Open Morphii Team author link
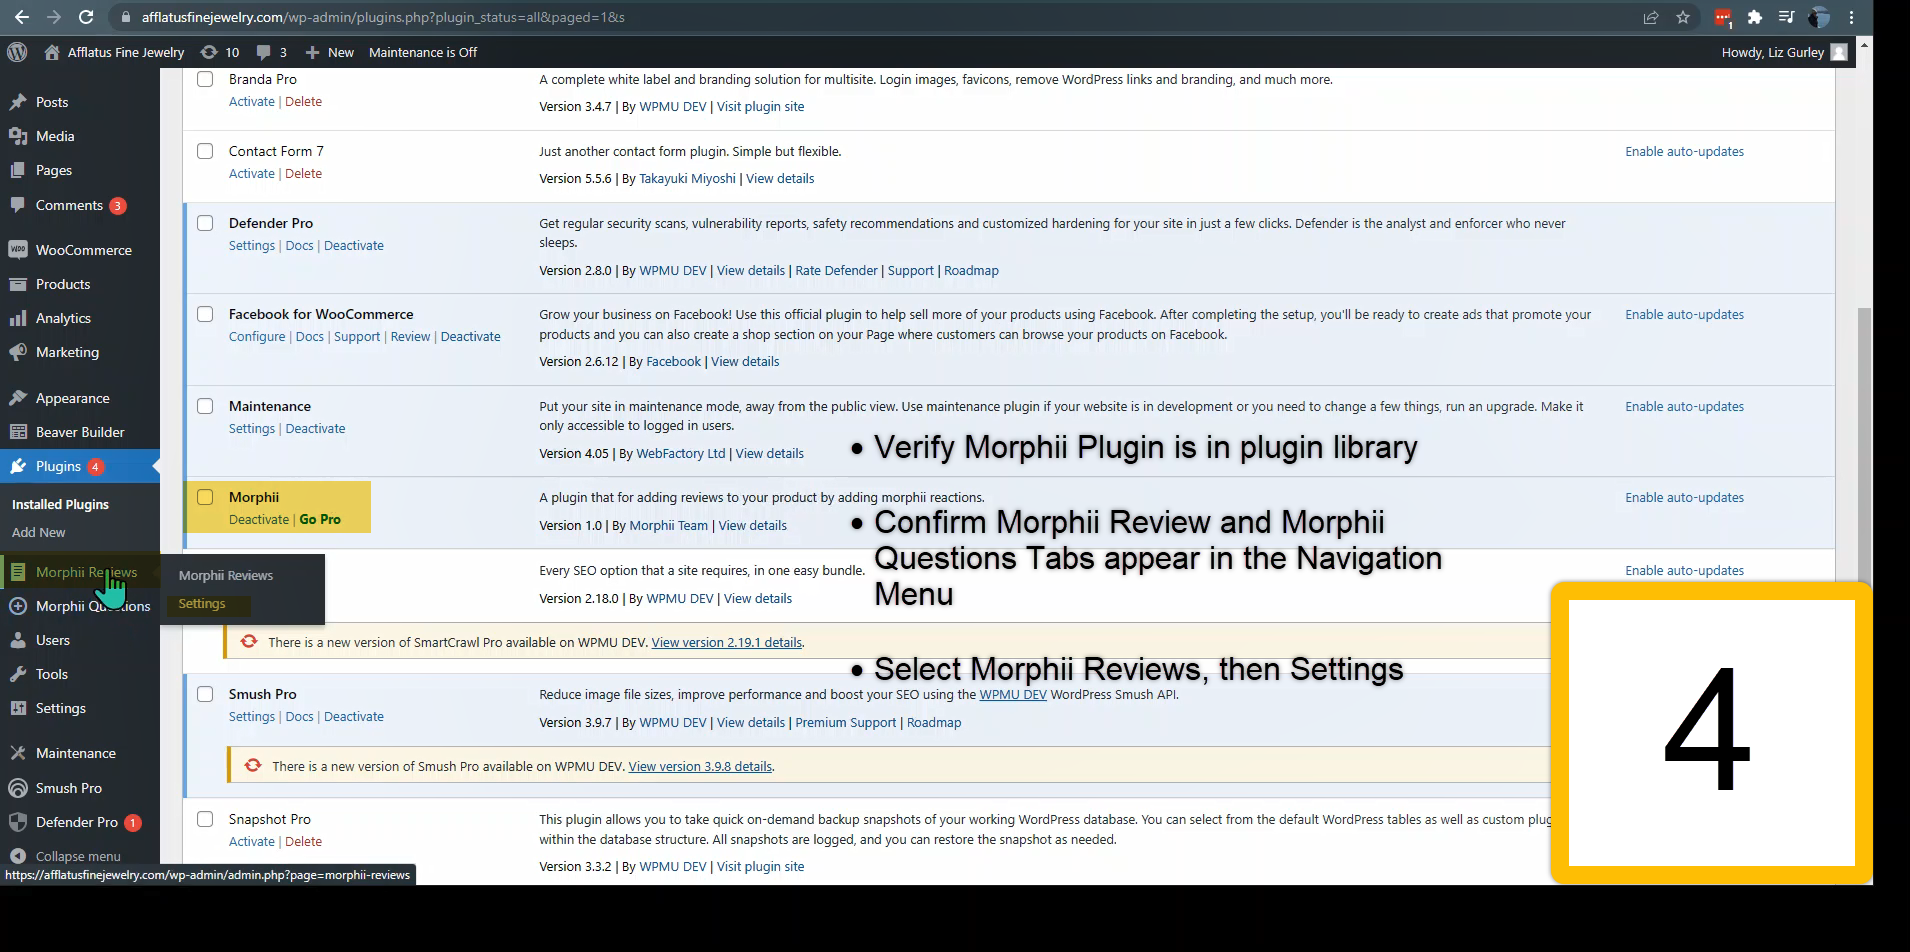The image size is (1910, 952). [x=668, y=526]
